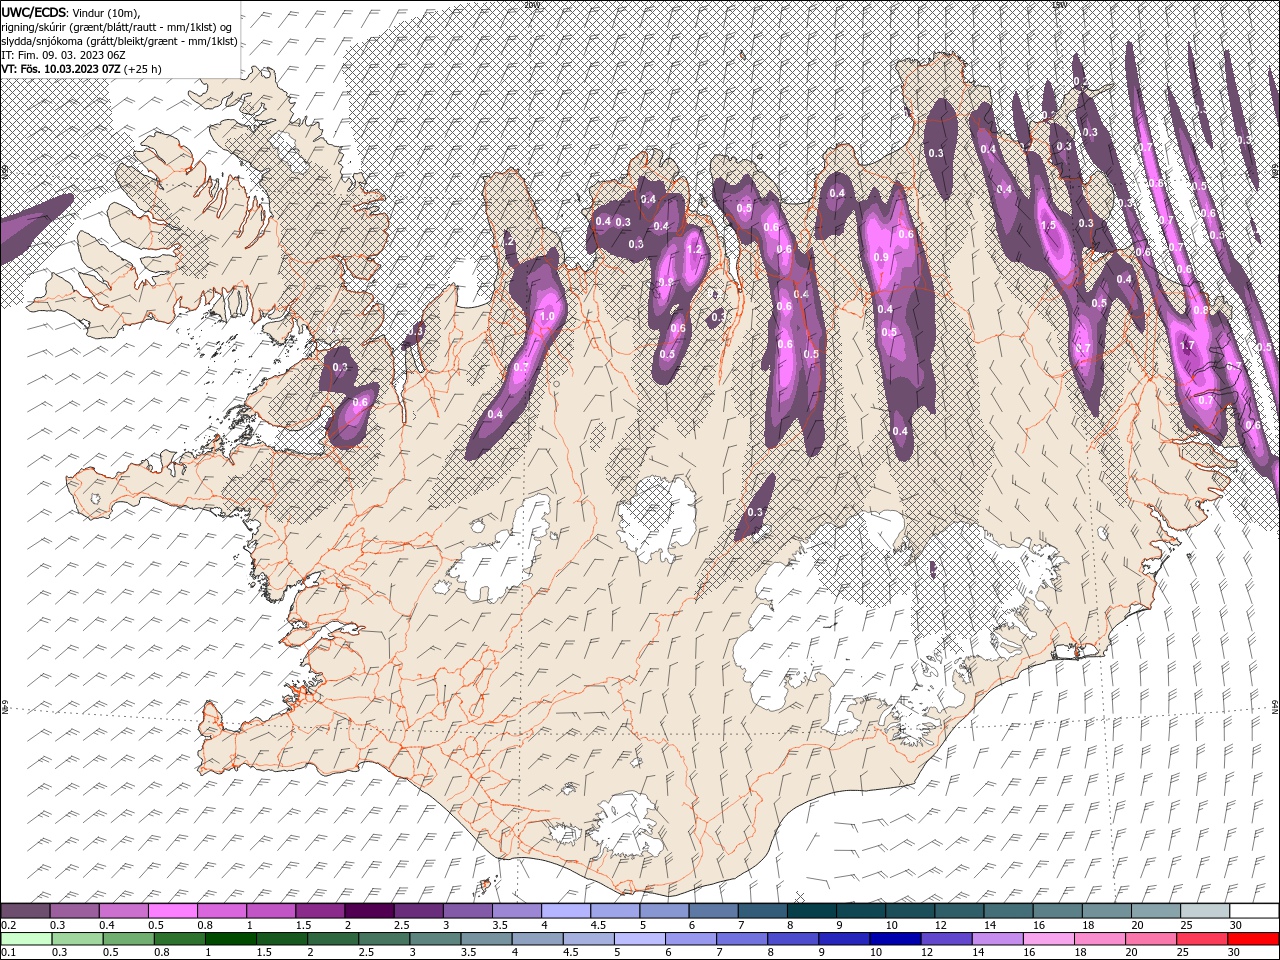Screen dimensions: 1280x960
Task: Click top legend swatch between 0.2 and 0.3
Action: 25,910
